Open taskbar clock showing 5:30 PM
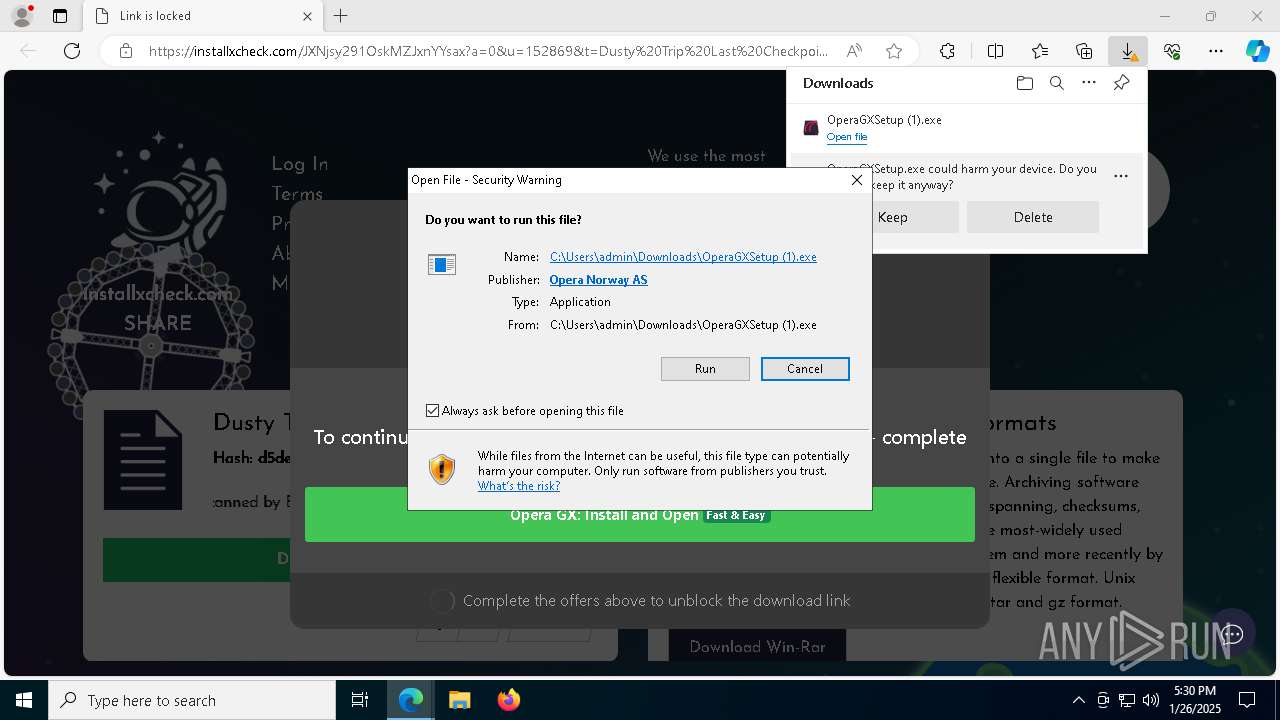This screenshot has width=1280, height=720. tap(1195, 700)
